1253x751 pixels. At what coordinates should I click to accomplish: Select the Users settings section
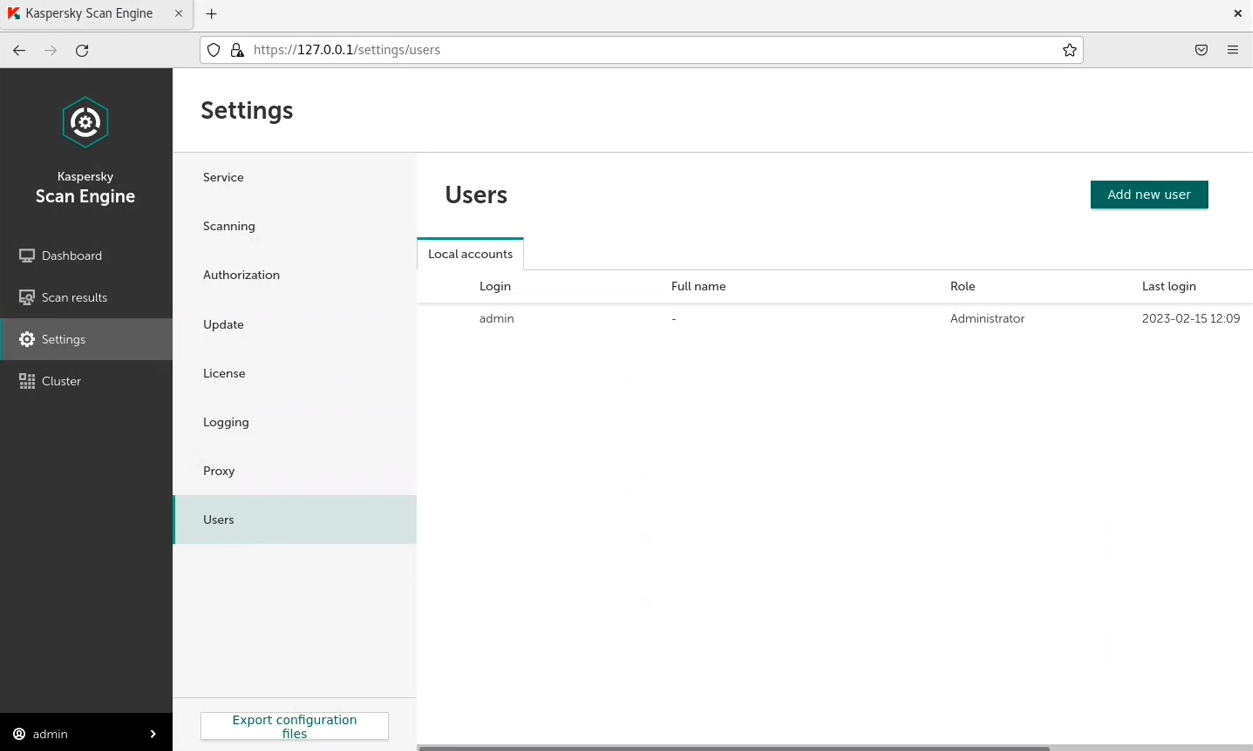tap(295, 520)
